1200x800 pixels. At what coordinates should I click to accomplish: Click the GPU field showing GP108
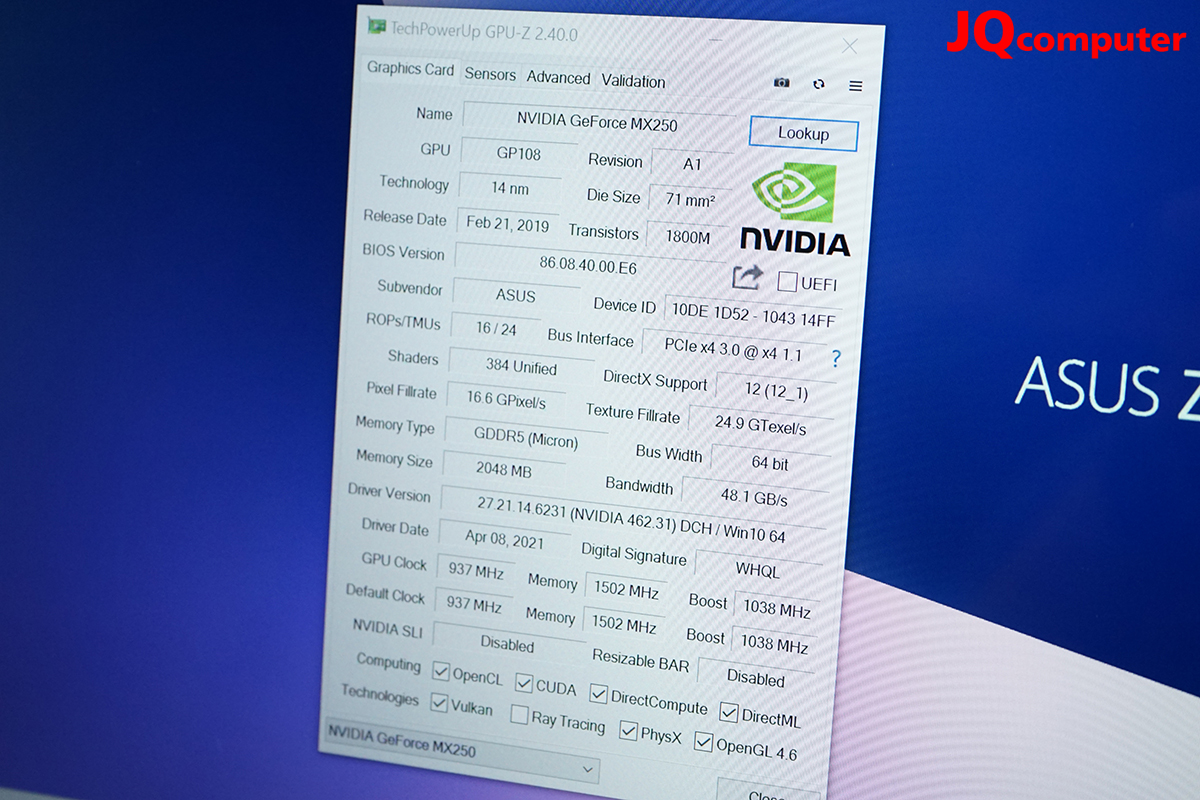pos(519,154)
